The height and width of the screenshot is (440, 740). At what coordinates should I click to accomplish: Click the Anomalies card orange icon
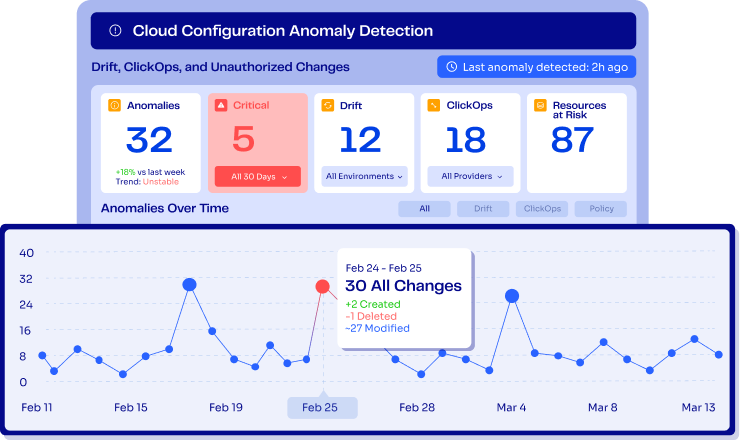click(115, 105)
